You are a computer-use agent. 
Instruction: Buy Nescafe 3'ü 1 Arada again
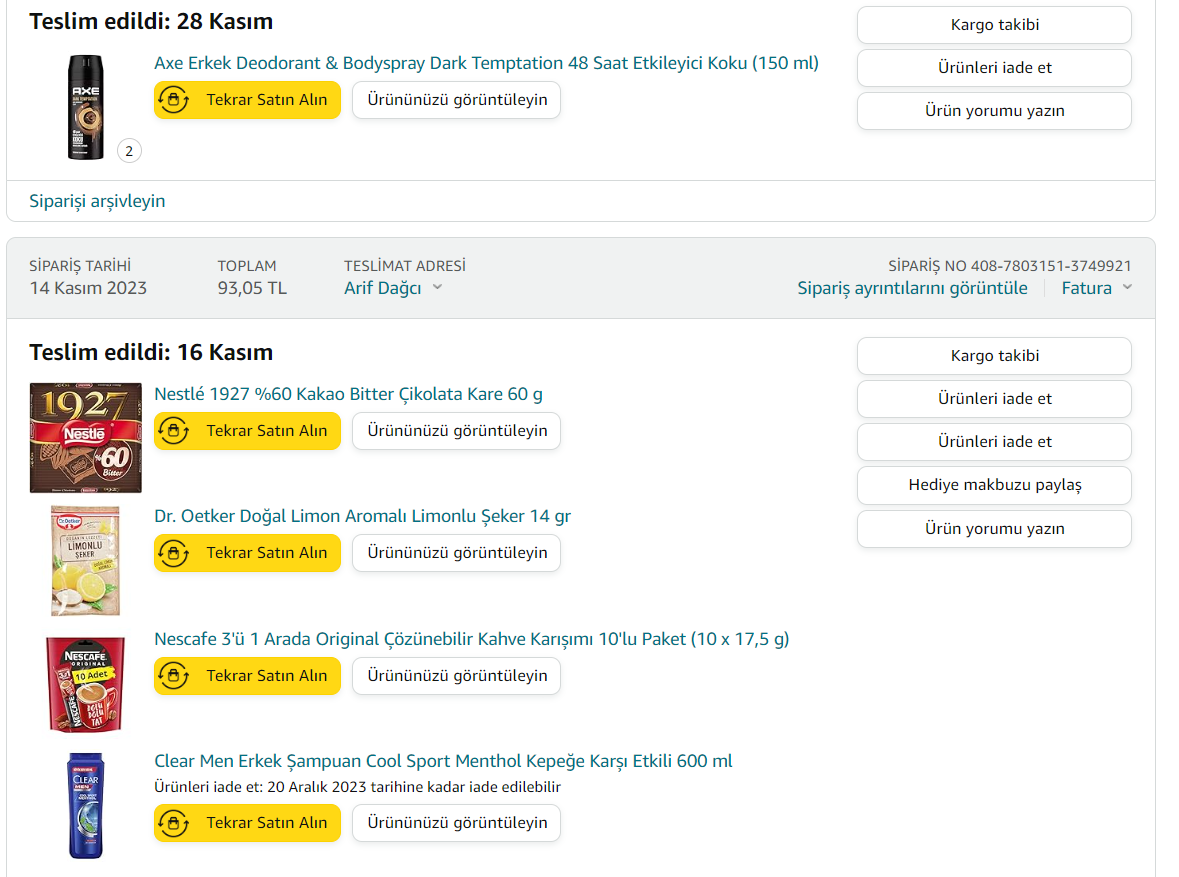(247, 676)
